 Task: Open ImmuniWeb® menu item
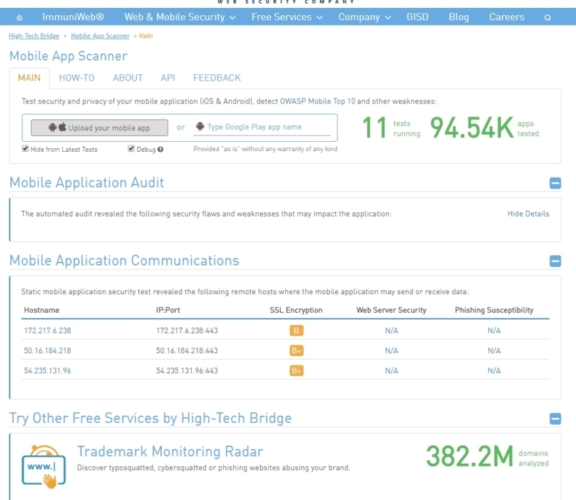pyautogui.click(x=73, y=17)
